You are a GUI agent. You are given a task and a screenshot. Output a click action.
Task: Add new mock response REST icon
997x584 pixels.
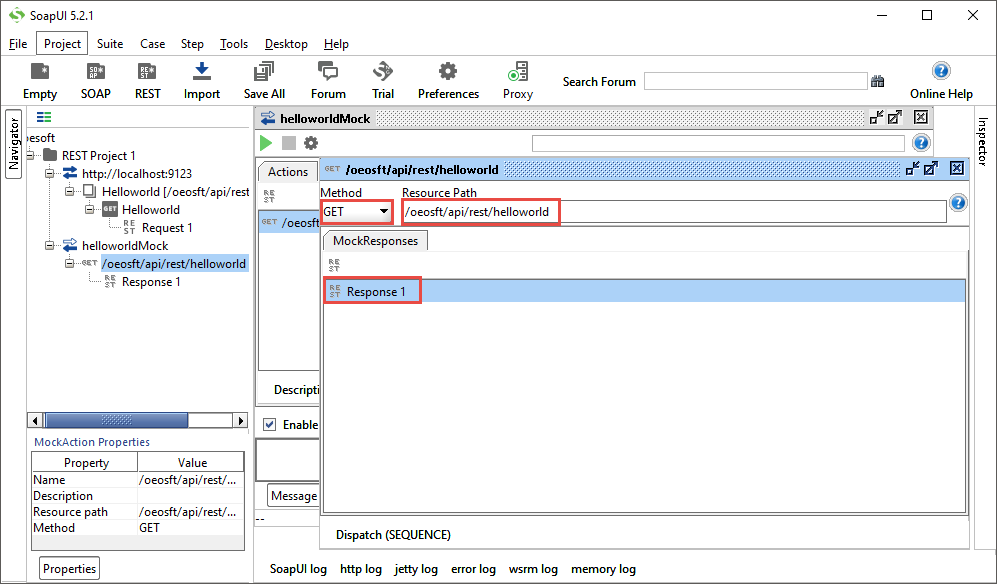pos(334,265)
